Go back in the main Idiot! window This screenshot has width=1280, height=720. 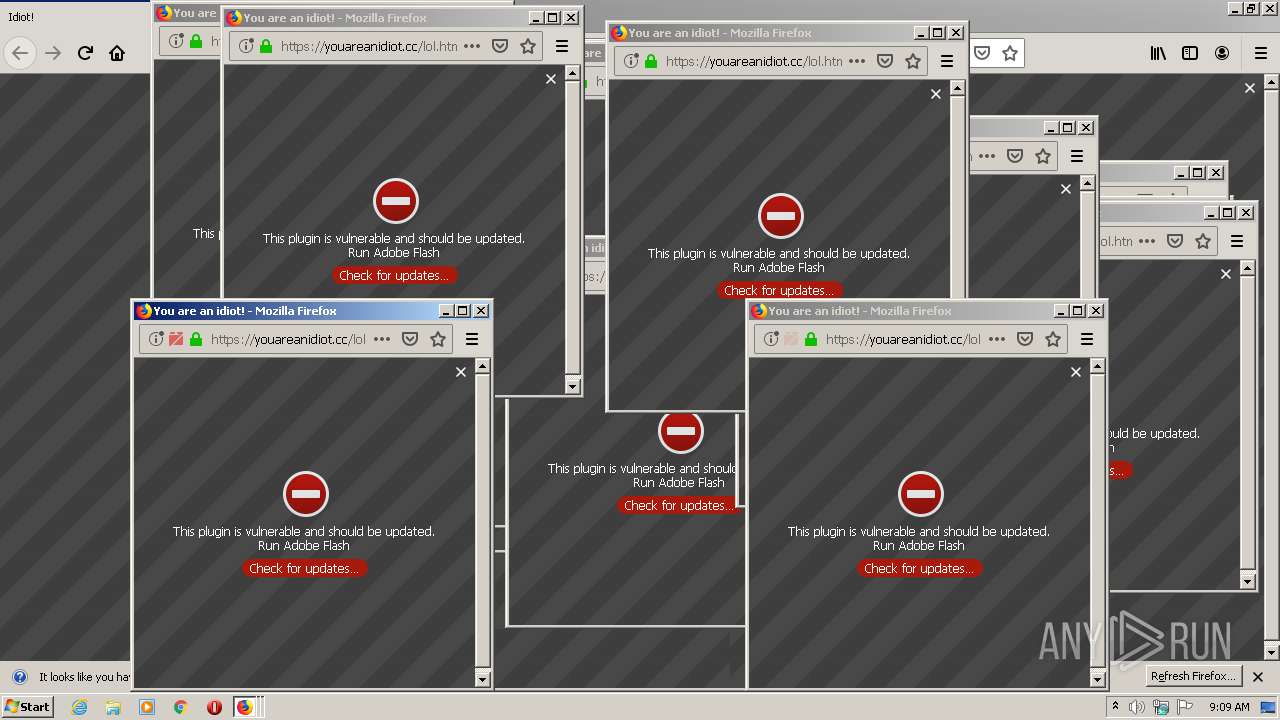[20, 53]
